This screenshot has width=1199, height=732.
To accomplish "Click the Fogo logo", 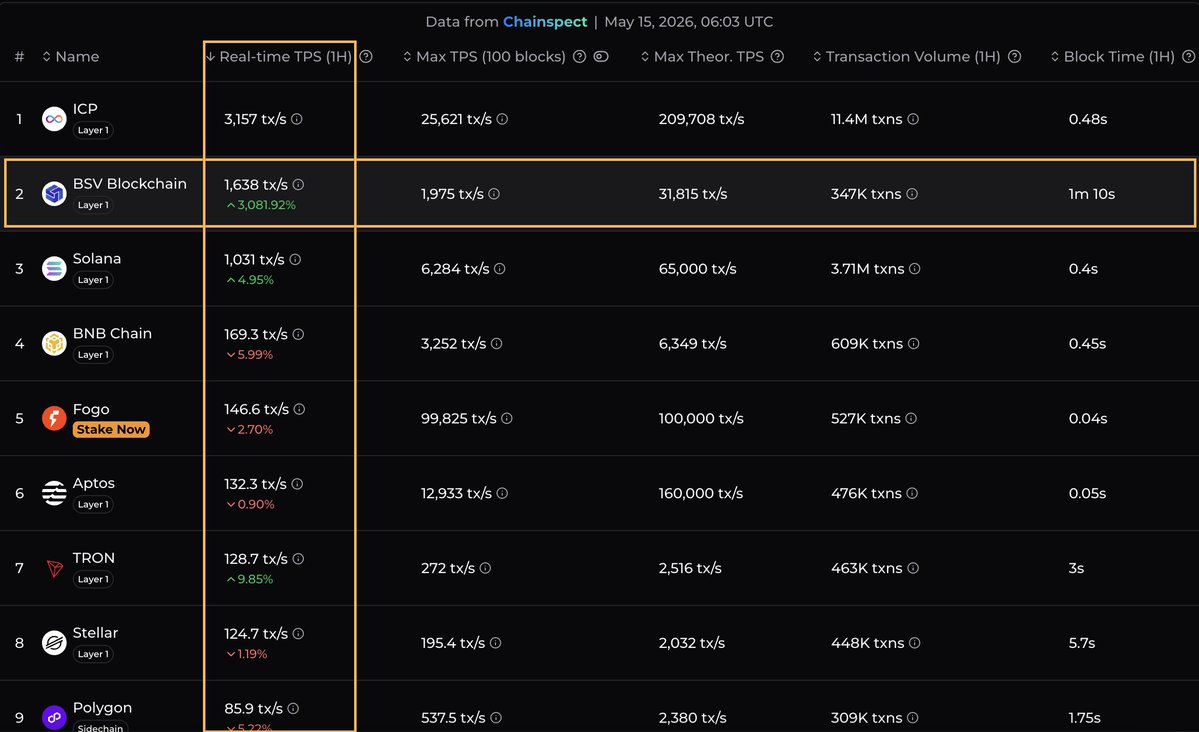I will (x=54, y=418).
